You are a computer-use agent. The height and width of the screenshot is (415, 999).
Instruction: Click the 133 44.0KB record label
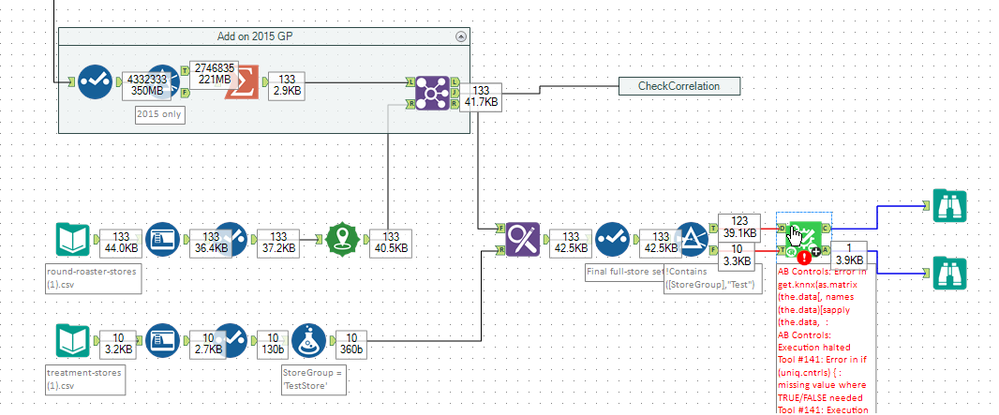click(120, 243)
